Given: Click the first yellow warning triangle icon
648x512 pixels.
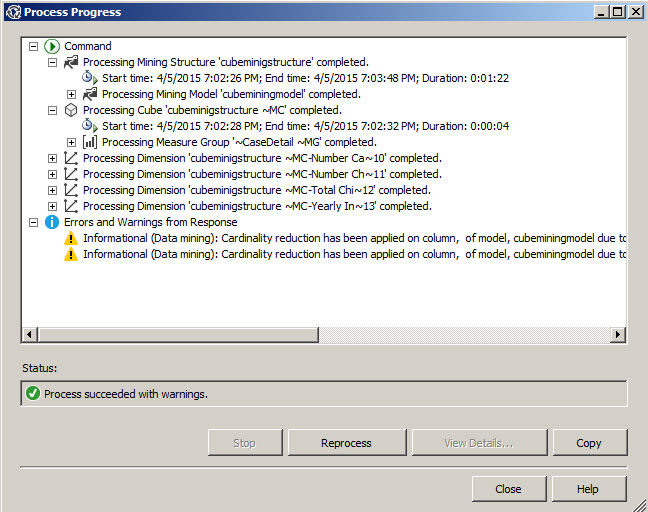Looking at the screenshot, I should (71, 238).
